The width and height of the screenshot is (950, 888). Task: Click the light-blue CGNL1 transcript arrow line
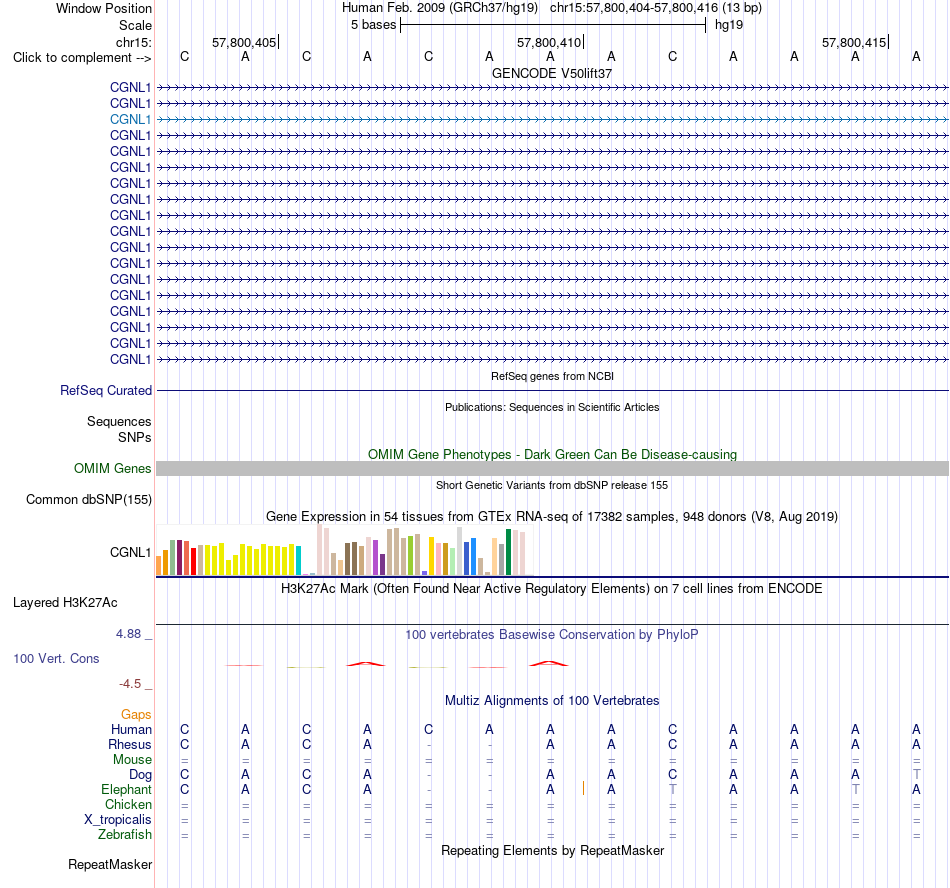tap(553, 119)
